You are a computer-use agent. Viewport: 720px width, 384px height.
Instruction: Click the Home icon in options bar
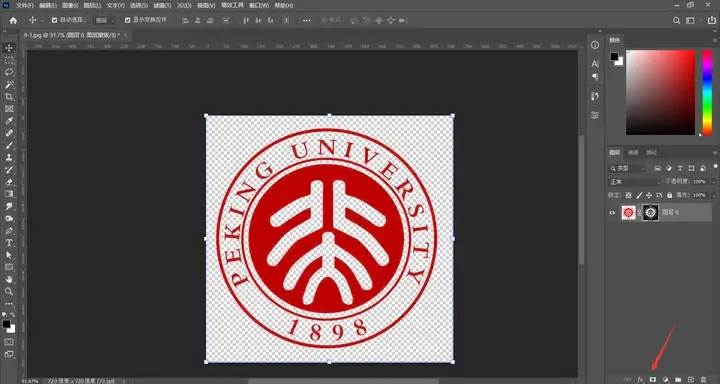tap(13, 20)
